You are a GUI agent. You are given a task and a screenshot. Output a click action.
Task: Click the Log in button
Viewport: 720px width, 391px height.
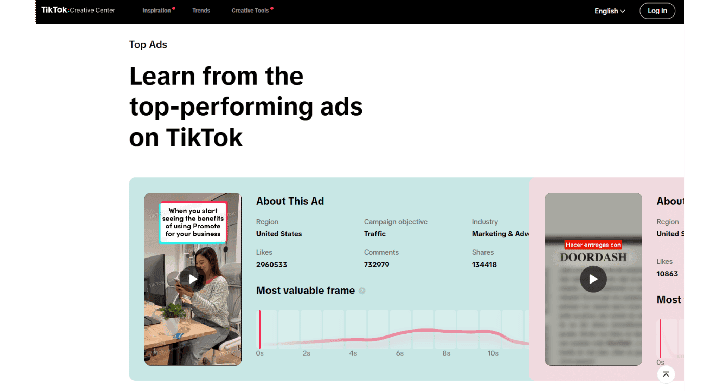click(x=657, y=11)
